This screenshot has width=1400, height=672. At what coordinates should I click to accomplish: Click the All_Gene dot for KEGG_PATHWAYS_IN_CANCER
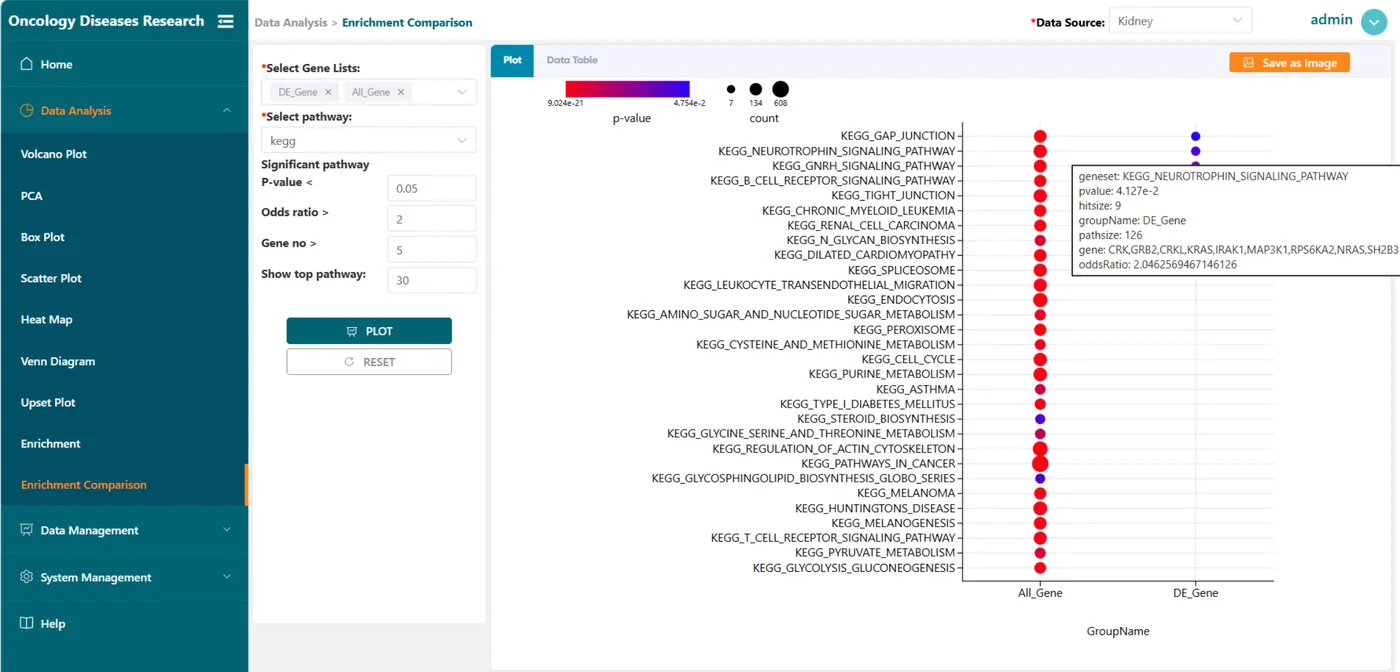point(1040,464)
